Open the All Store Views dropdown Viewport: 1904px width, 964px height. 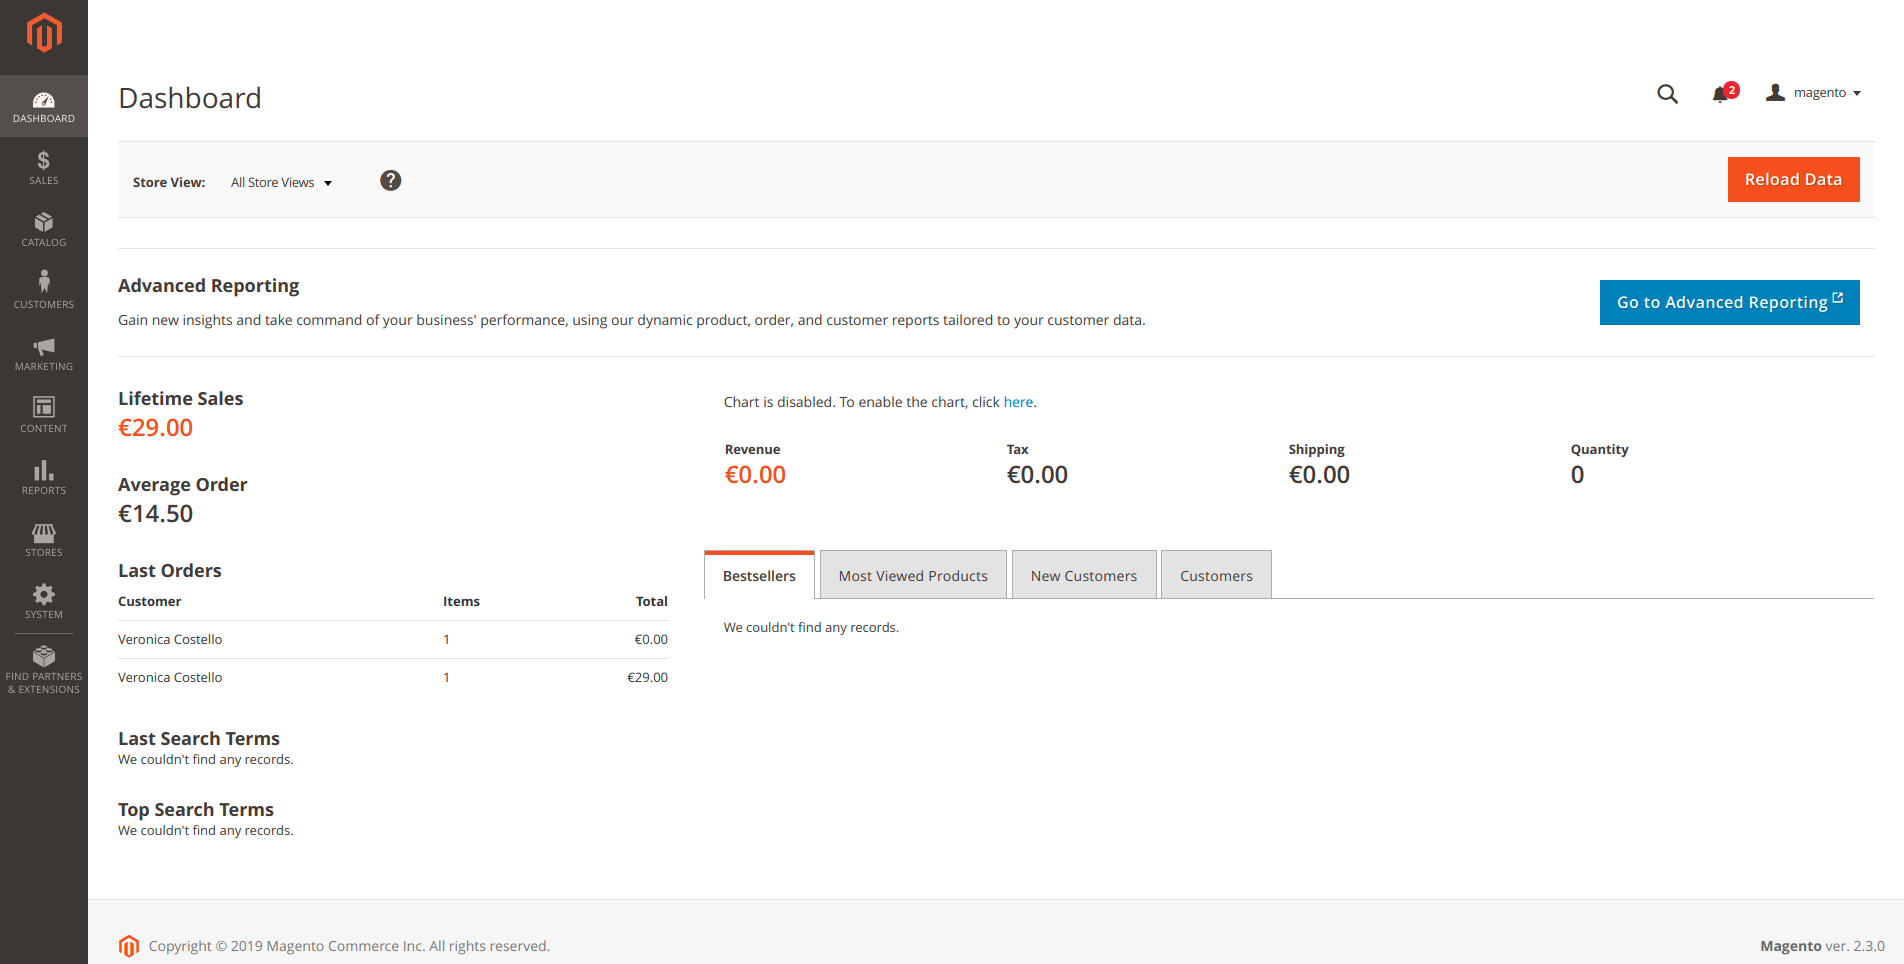[x=280, y=182]
